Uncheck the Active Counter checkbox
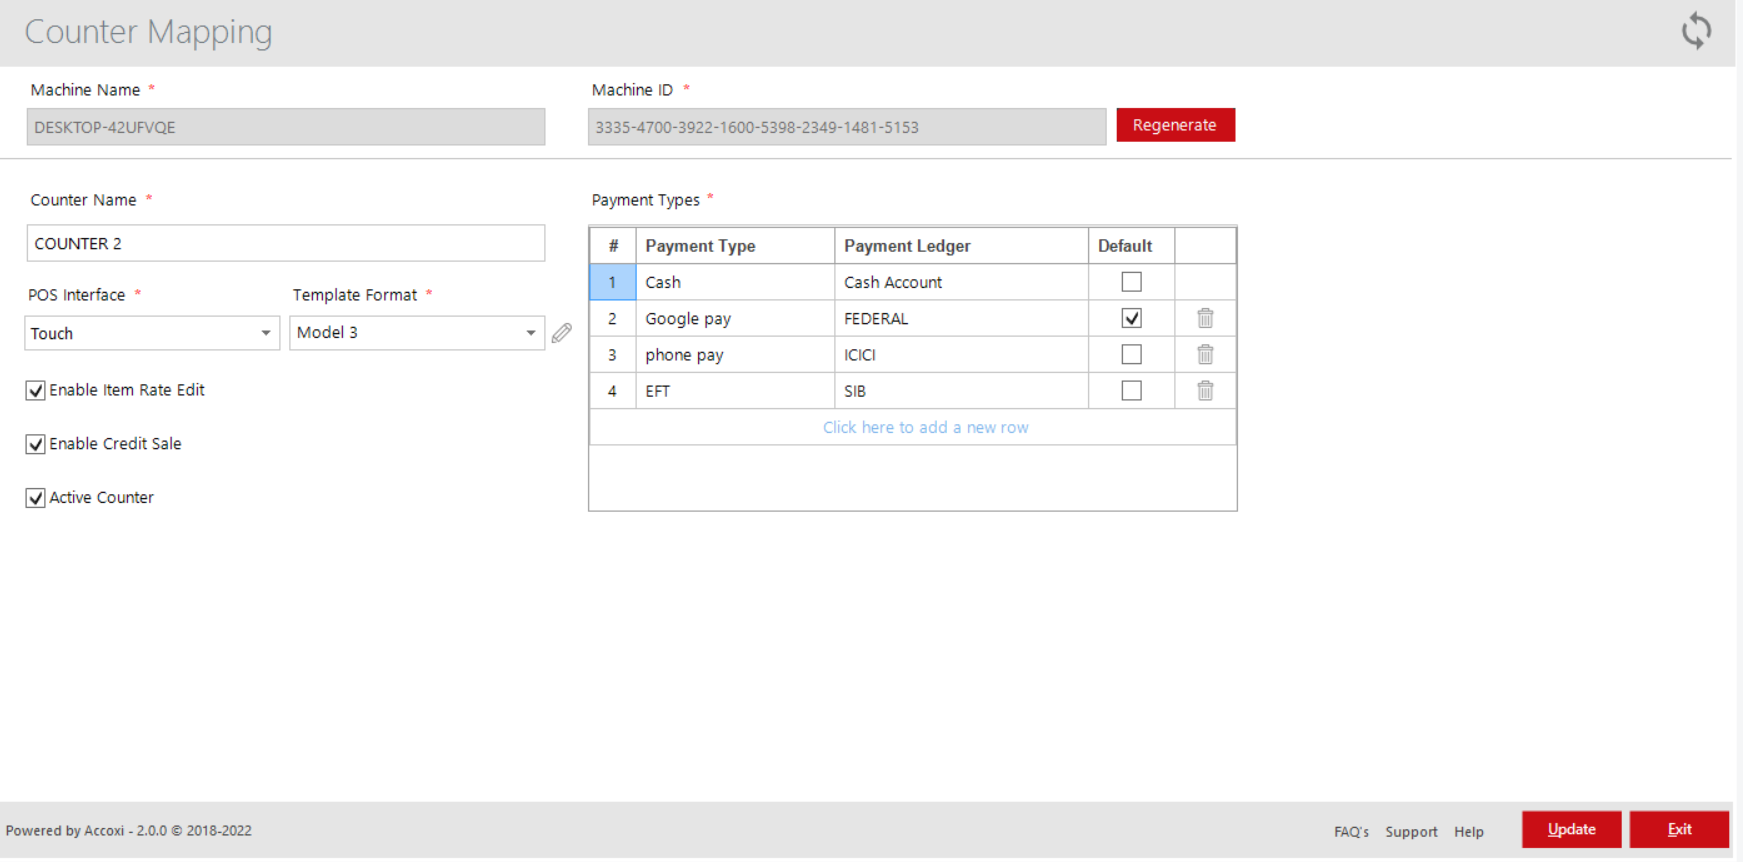Viewport: 1743px width, 862px height. coord(36,498)
